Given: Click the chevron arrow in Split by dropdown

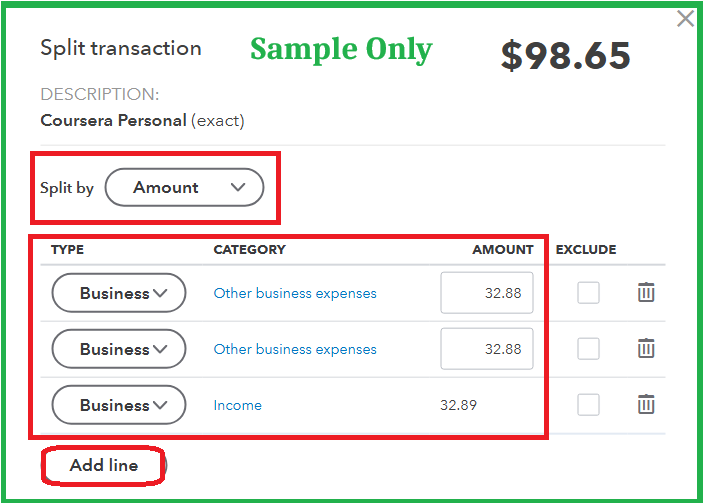Looking at the screenshot, I should click(x=238, y=187).
